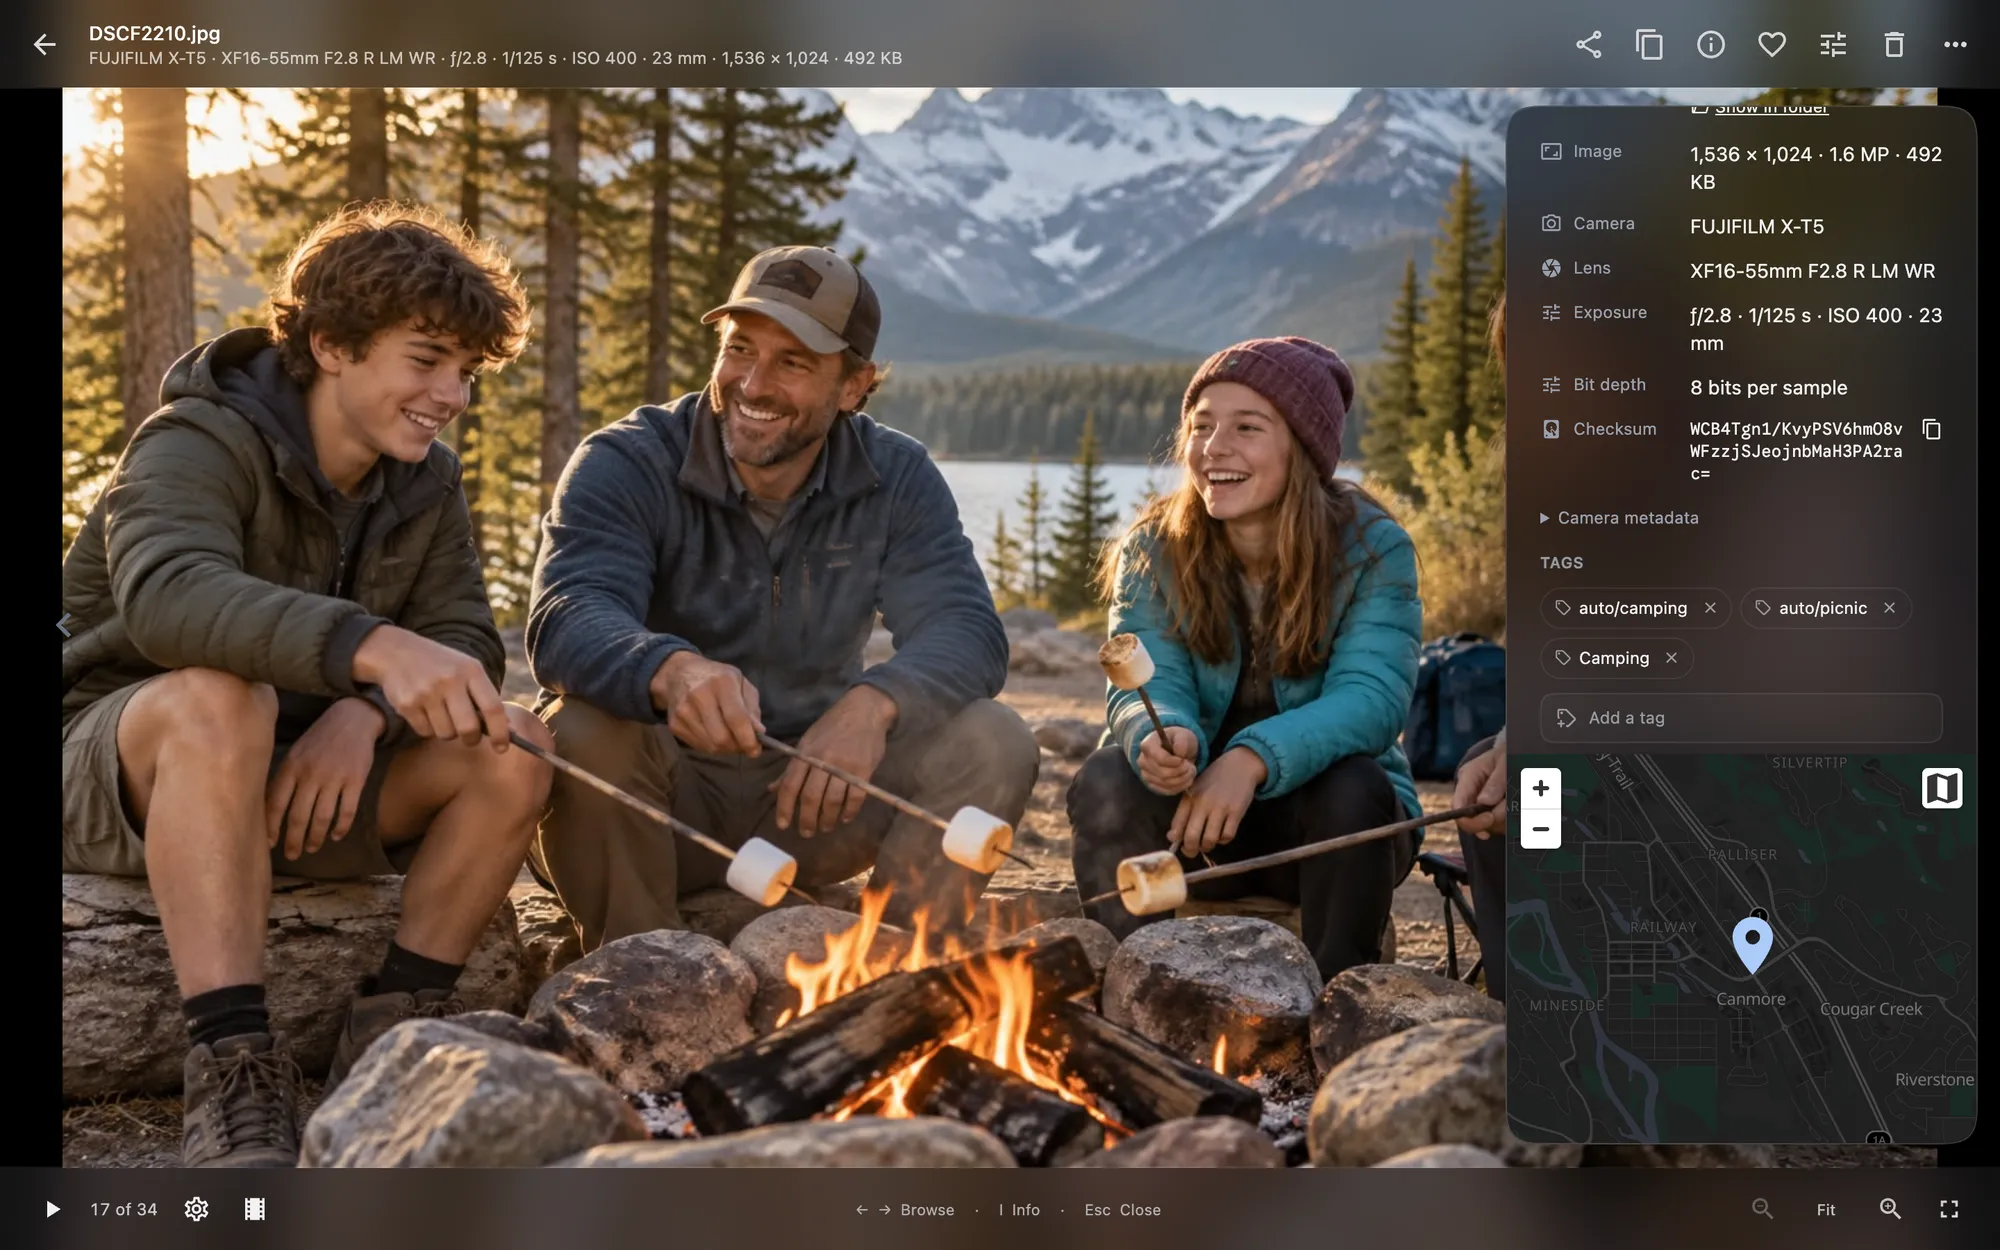The height and width of the screenshot is (1250, 2000).
Task: Enter fullscreen mode
Action: pos(1949,1210)
